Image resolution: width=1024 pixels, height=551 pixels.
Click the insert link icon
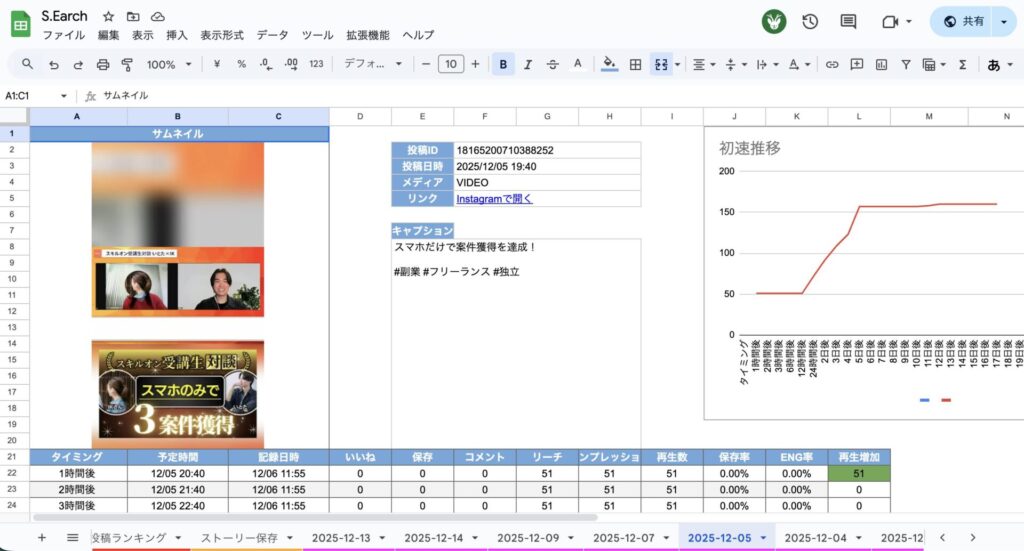(x=831, y=64)
